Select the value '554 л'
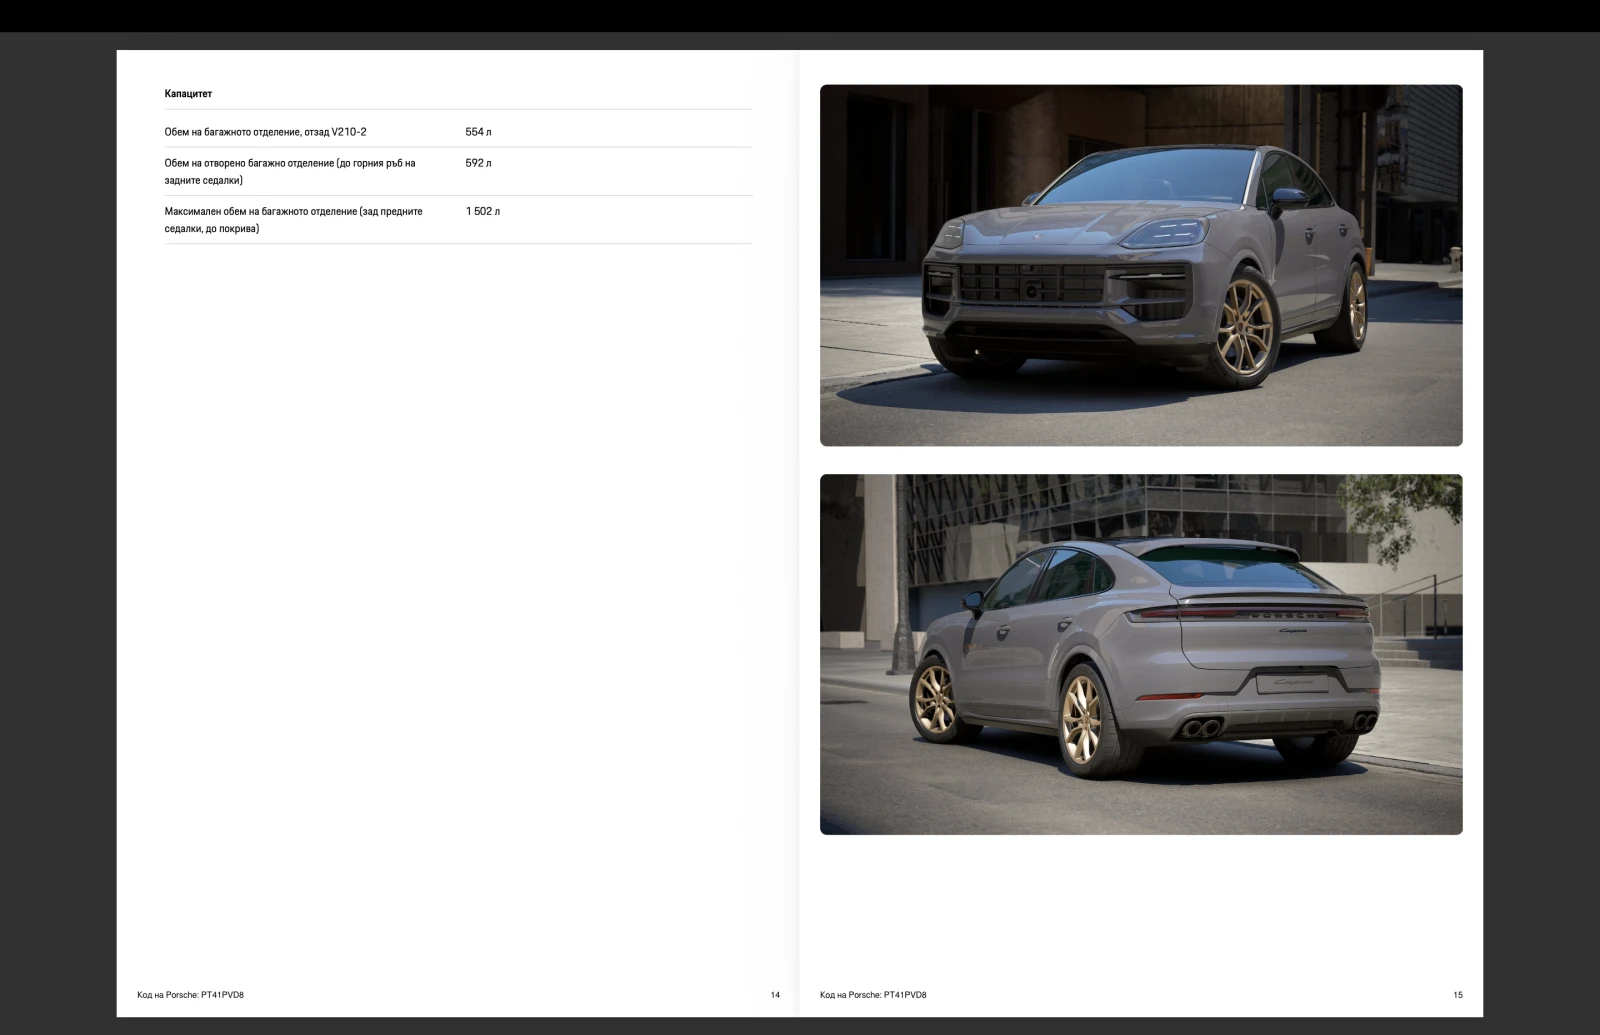 click(478, 132)
